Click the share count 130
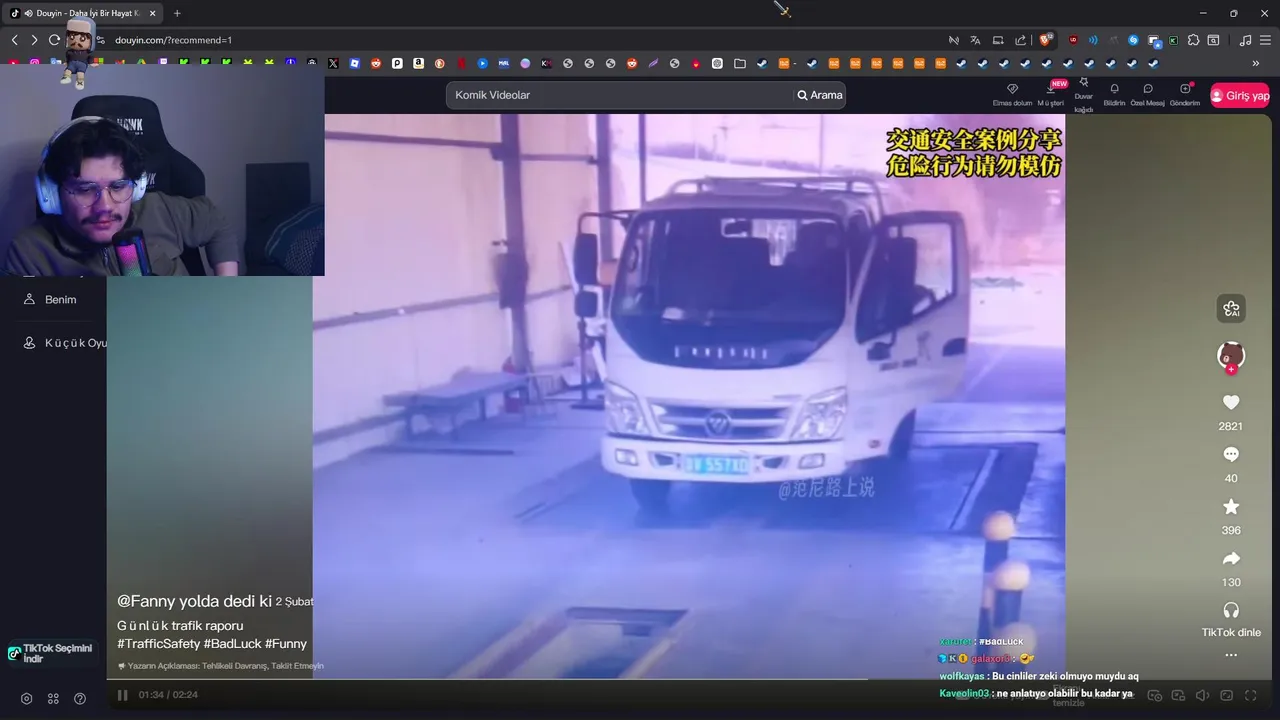1280x720 pixels. click(x=1231, y=582)
